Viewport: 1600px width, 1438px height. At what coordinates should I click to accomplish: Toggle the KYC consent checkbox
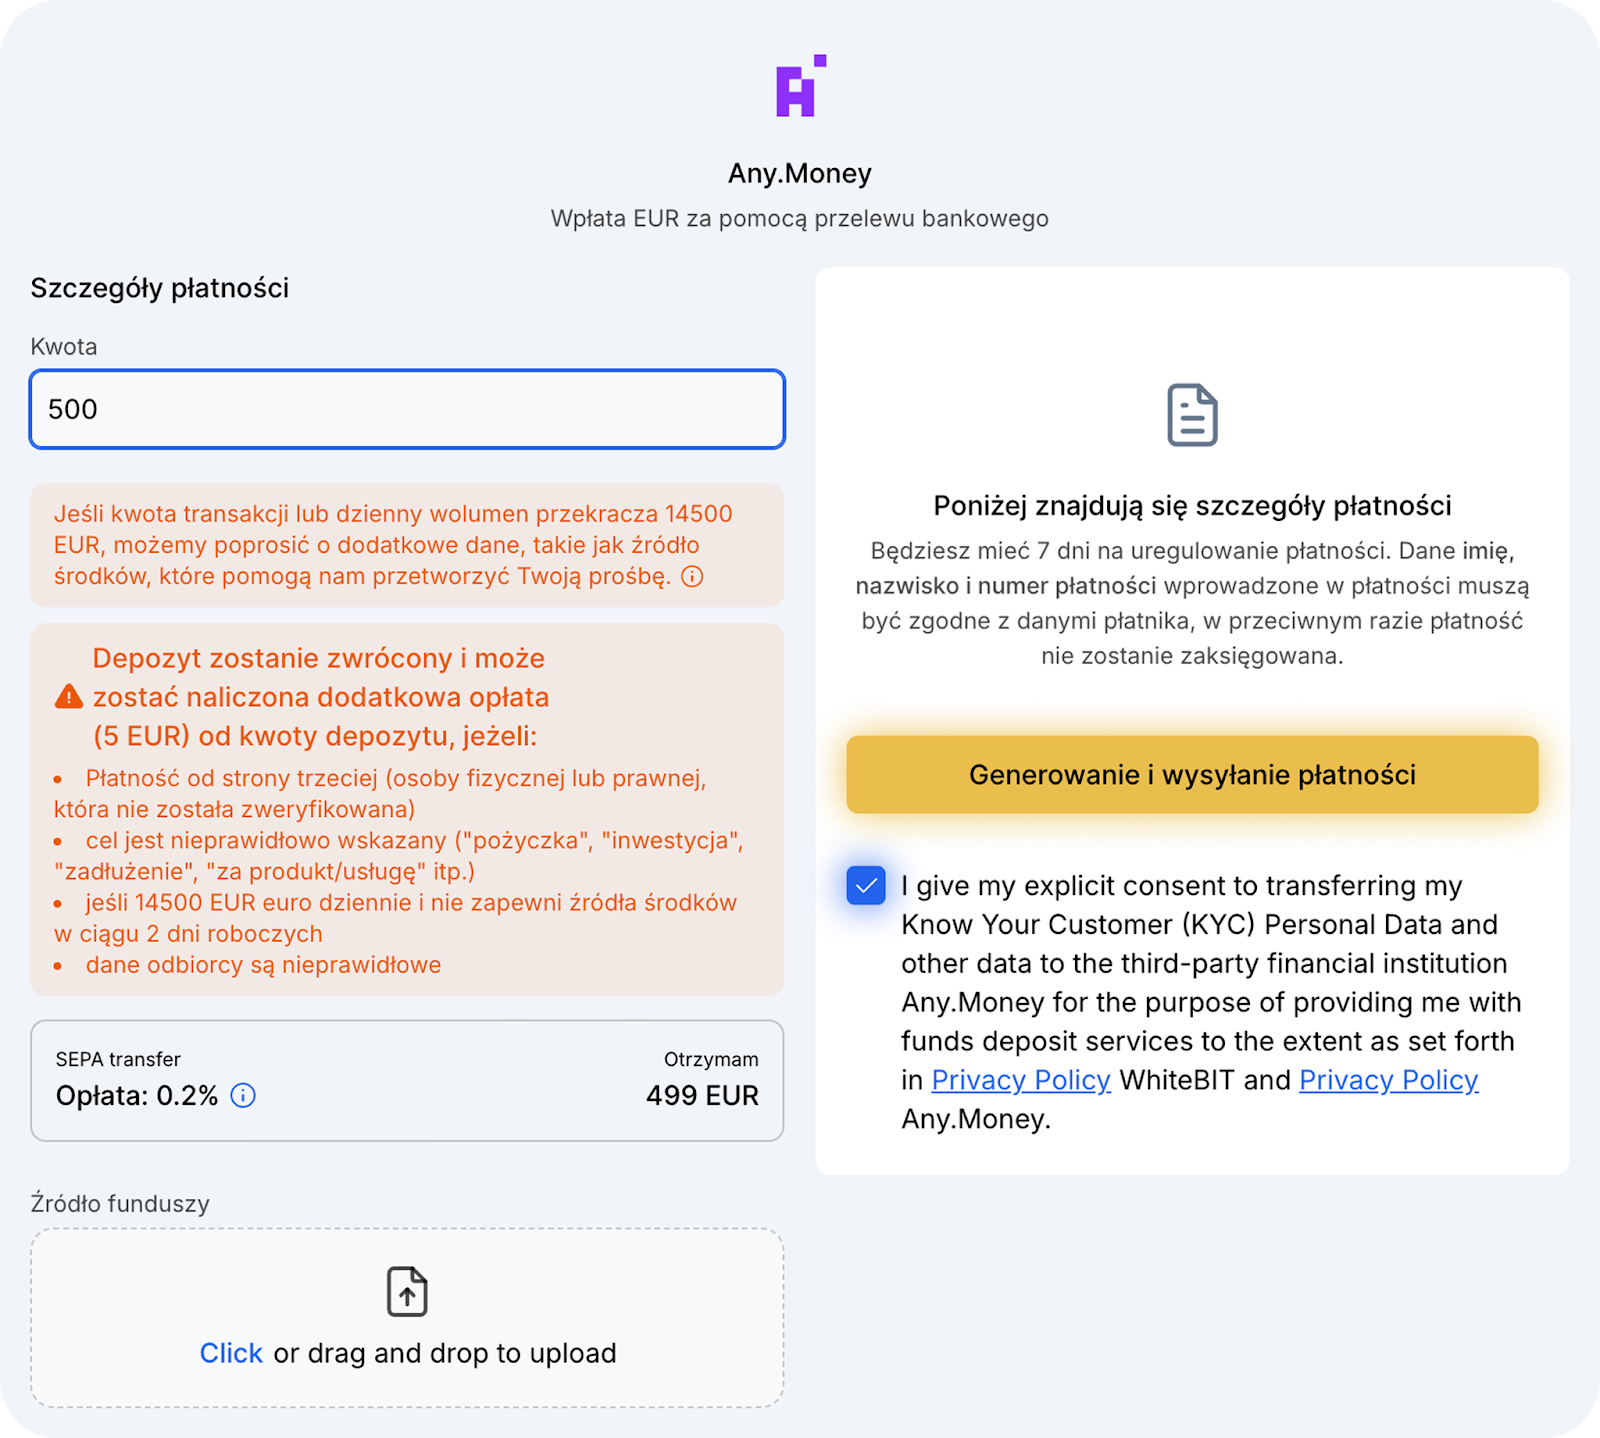[x=866, y=885]
